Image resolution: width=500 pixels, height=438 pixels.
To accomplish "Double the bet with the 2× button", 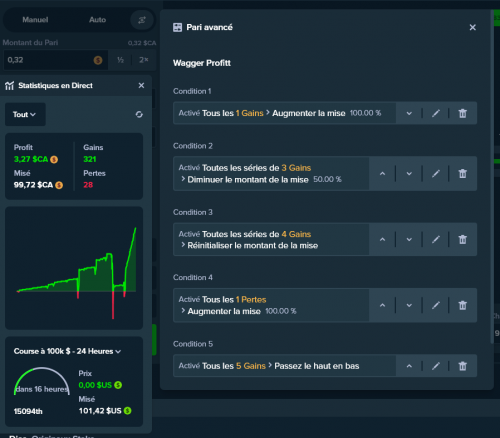I will coord(144,60).
